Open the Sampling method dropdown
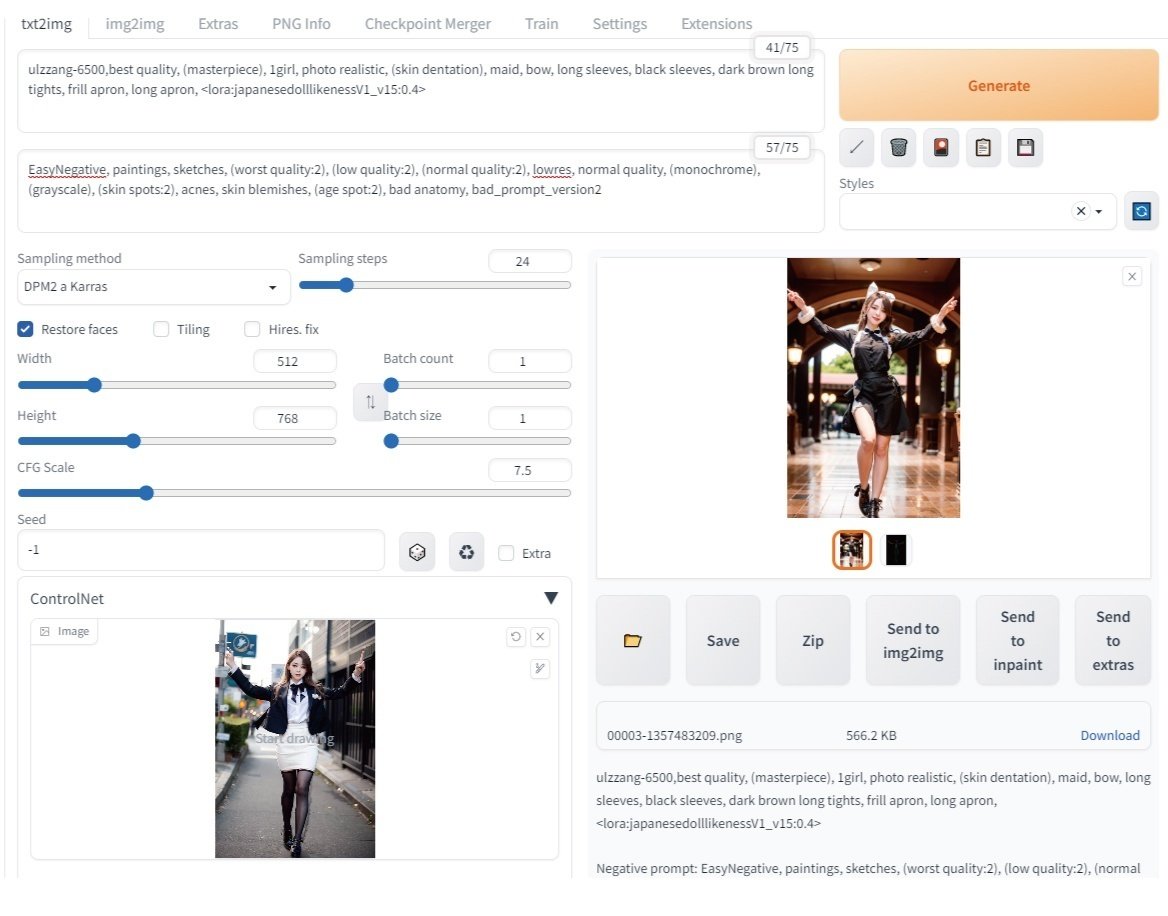Image resolution: width=1168 pixels, height=916 pixels. point(153,287)
